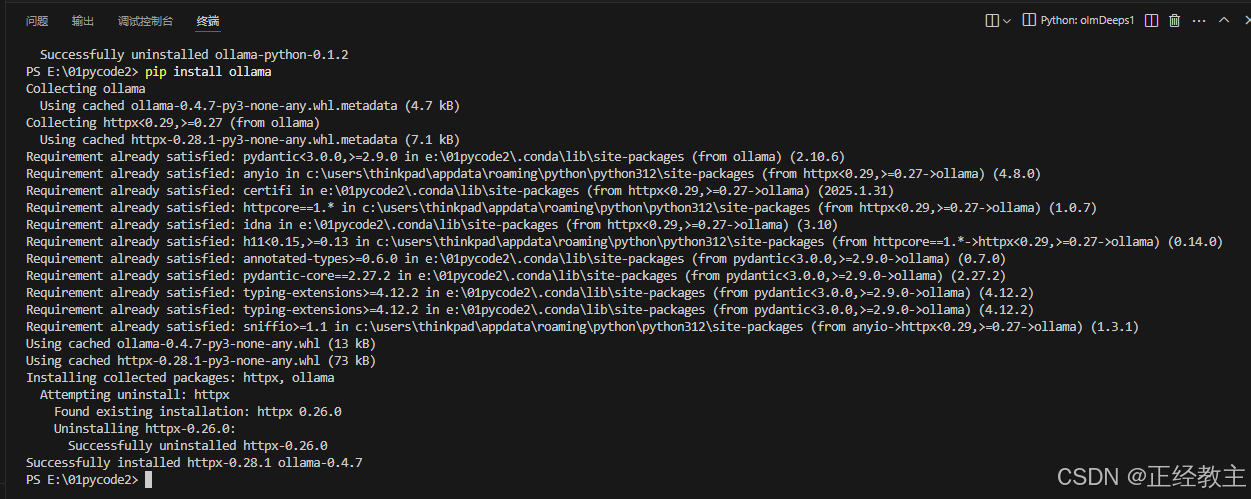Click the 'Installing collected packages' line

pos(180,378)
